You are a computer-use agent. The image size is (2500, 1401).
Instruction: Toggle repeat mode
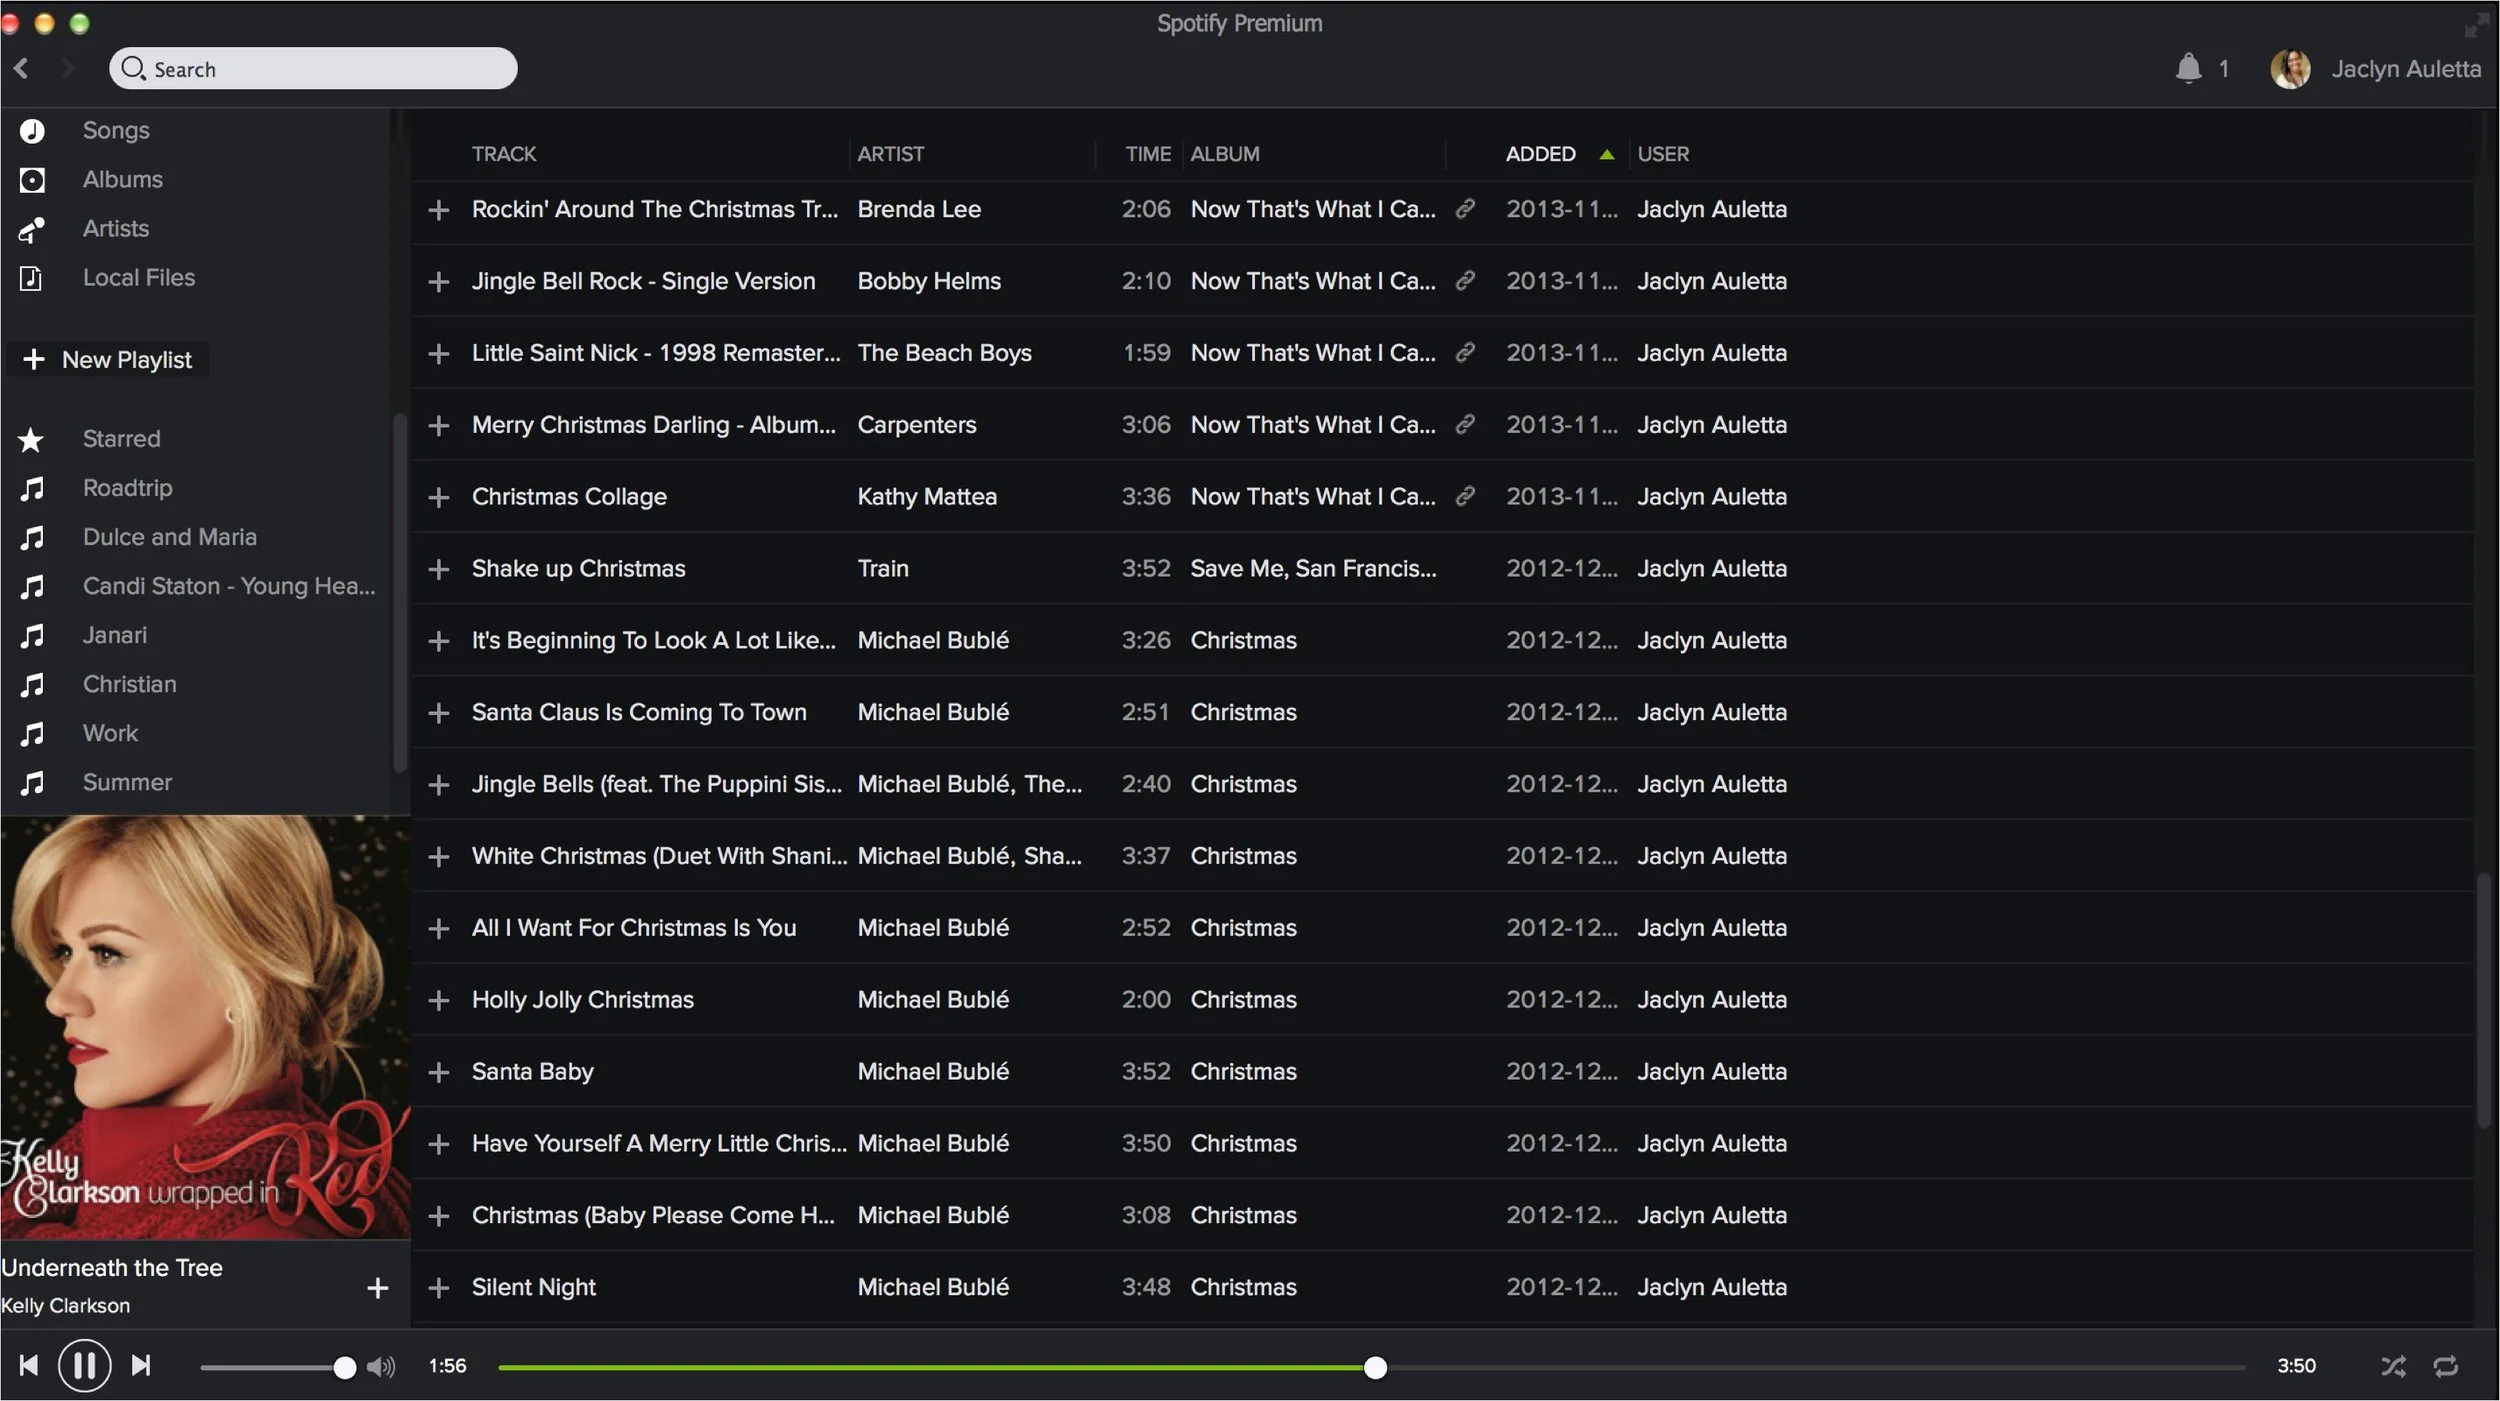[2446, 1367]
